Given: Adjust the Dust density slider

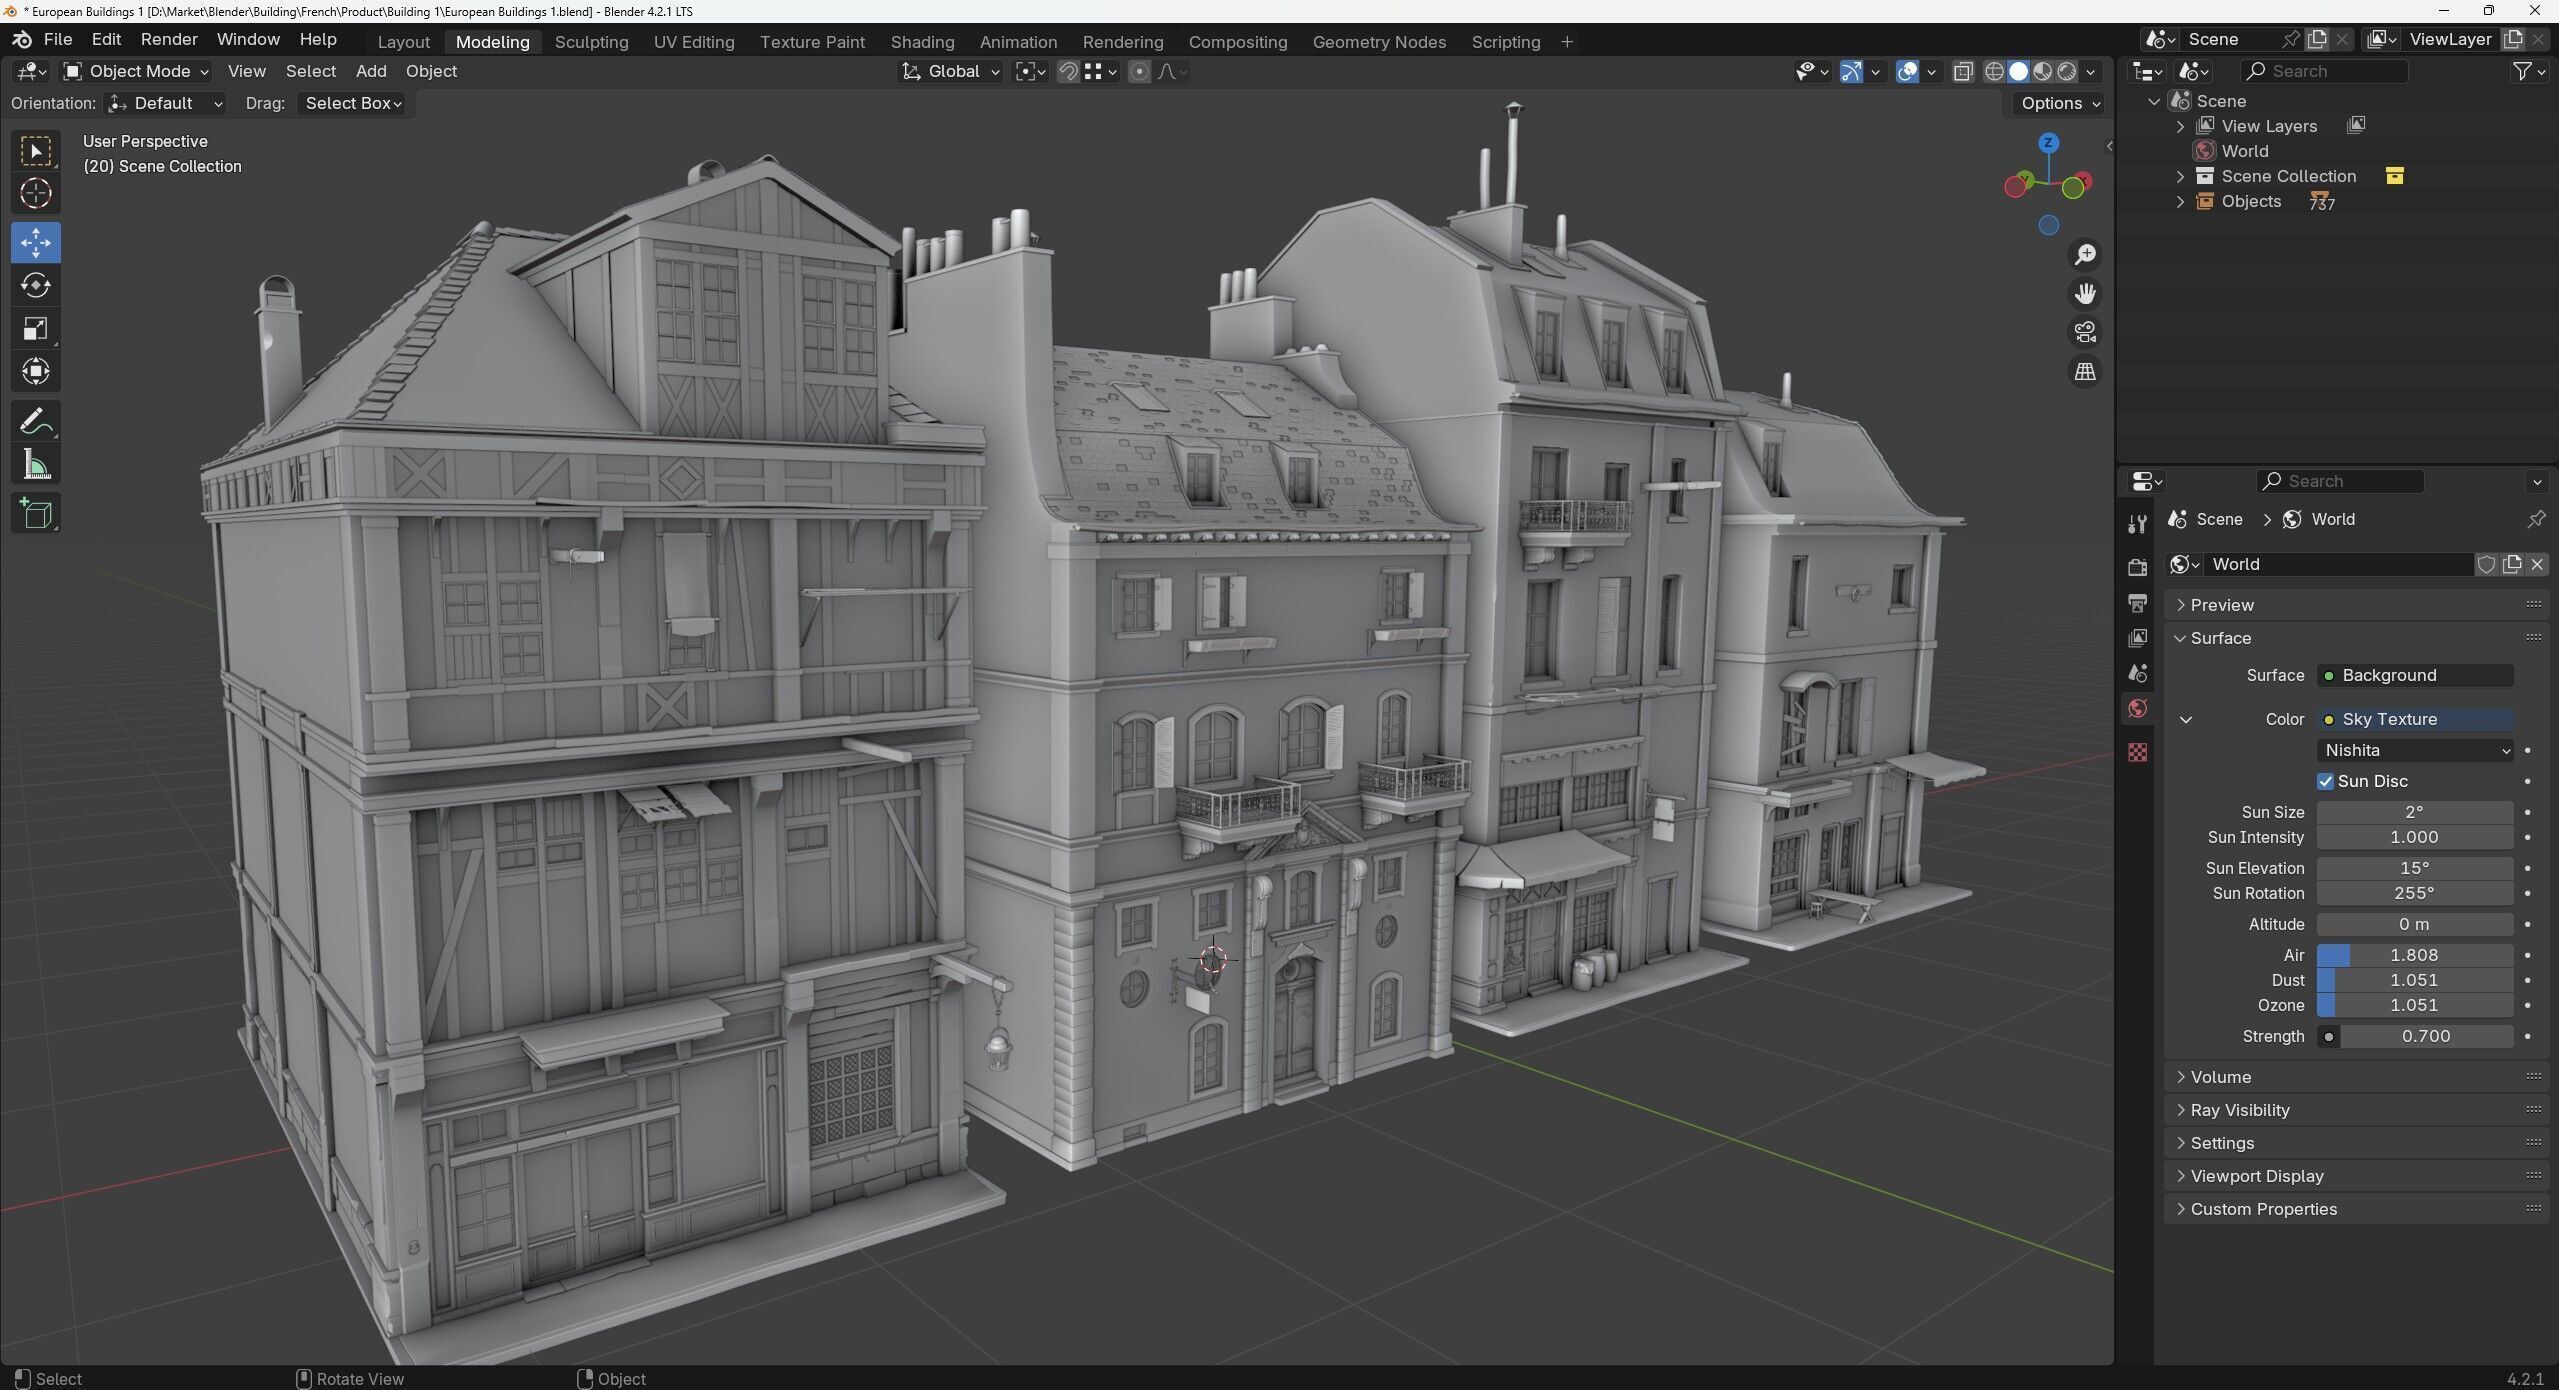Looking at the screenshot, I should (x=2415, y=980).
